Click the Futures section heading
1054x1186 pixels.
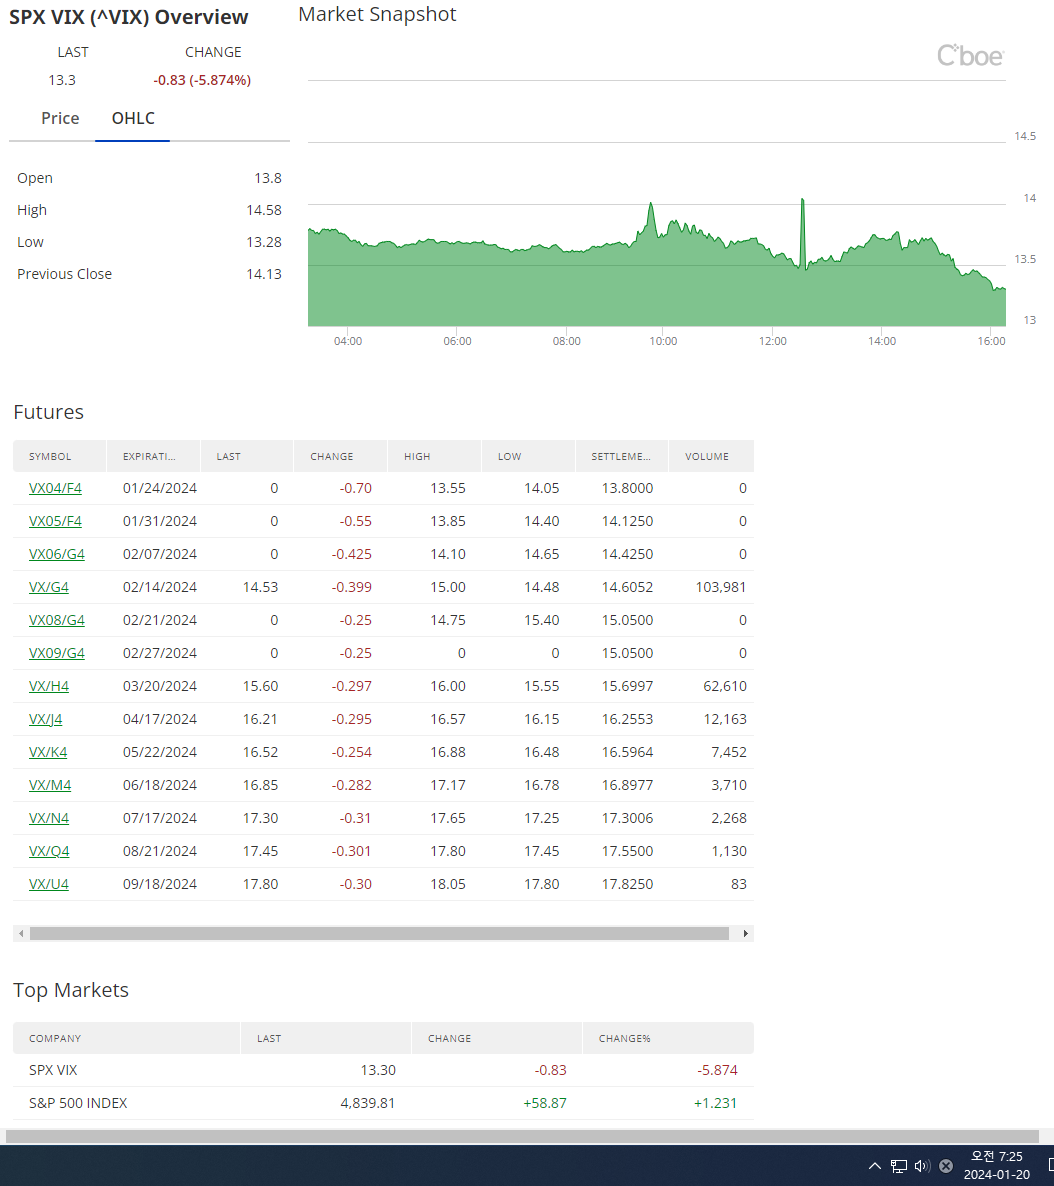pyautogui.click(x=48, y=413)
